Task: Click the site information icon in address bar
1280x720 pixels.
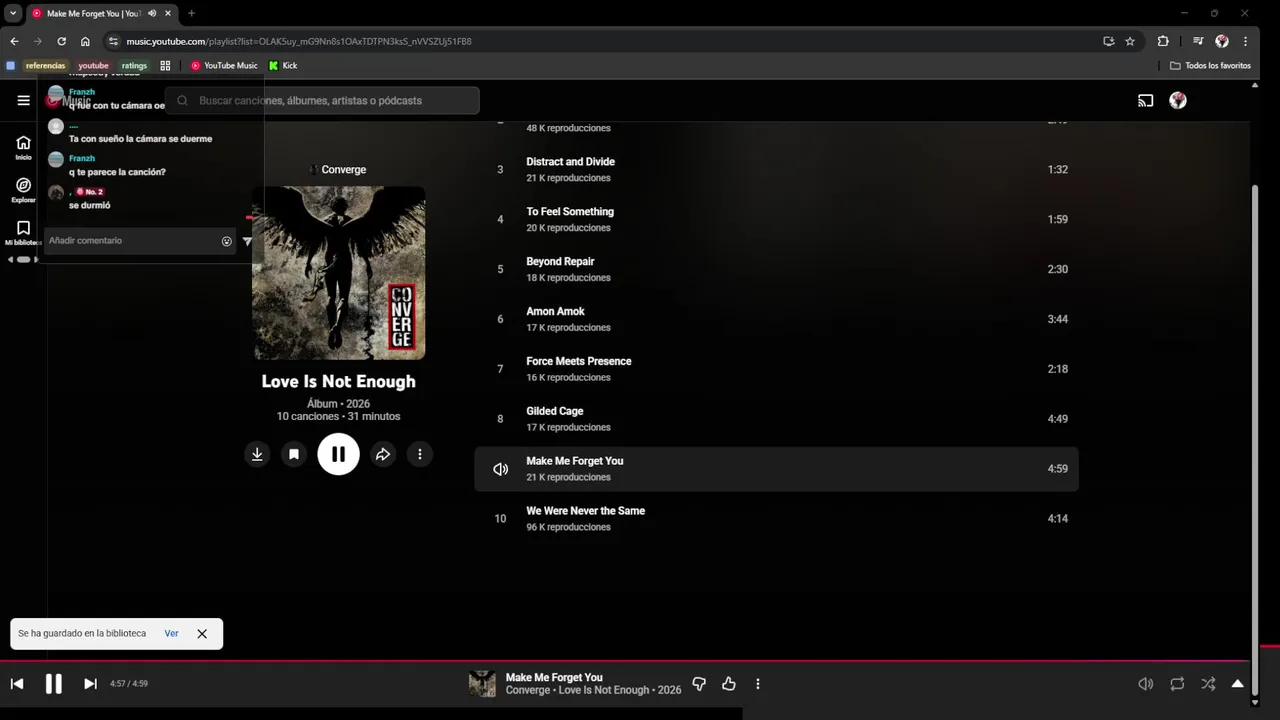Action: click(113, 41)
